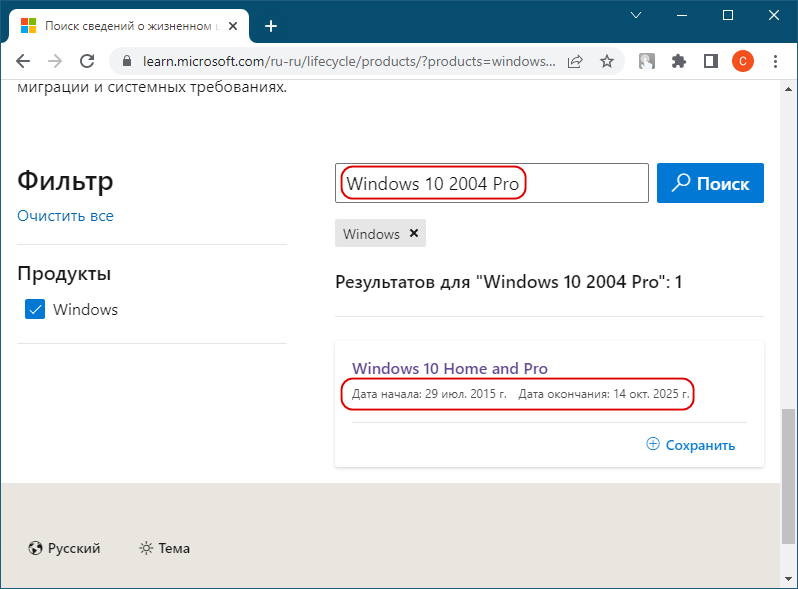Open the gray extension icon next to star

[x=647, y=62]
